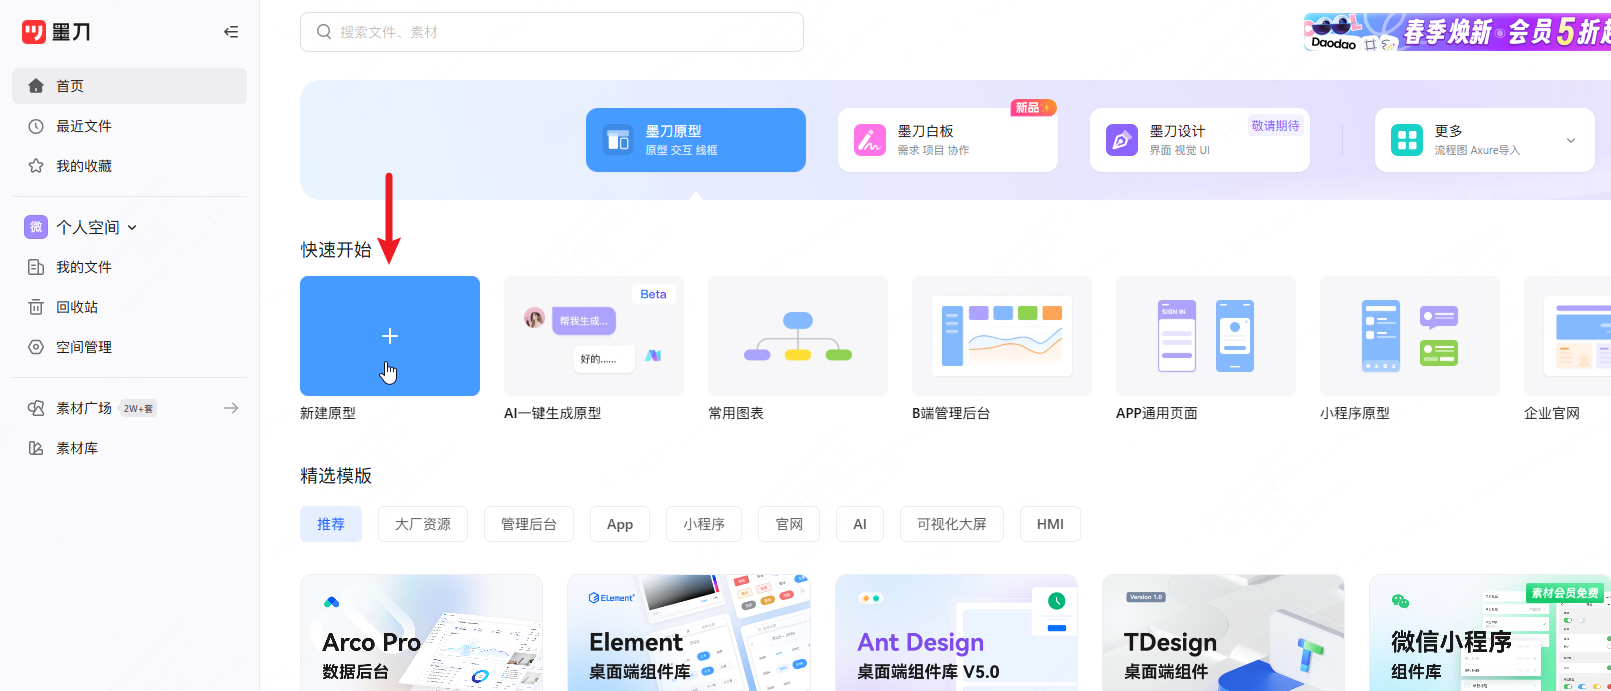The width and height of the screenshot is (1611, 691).
Task: Open 我的文件 in the sidebar
Action: [129, 267]
